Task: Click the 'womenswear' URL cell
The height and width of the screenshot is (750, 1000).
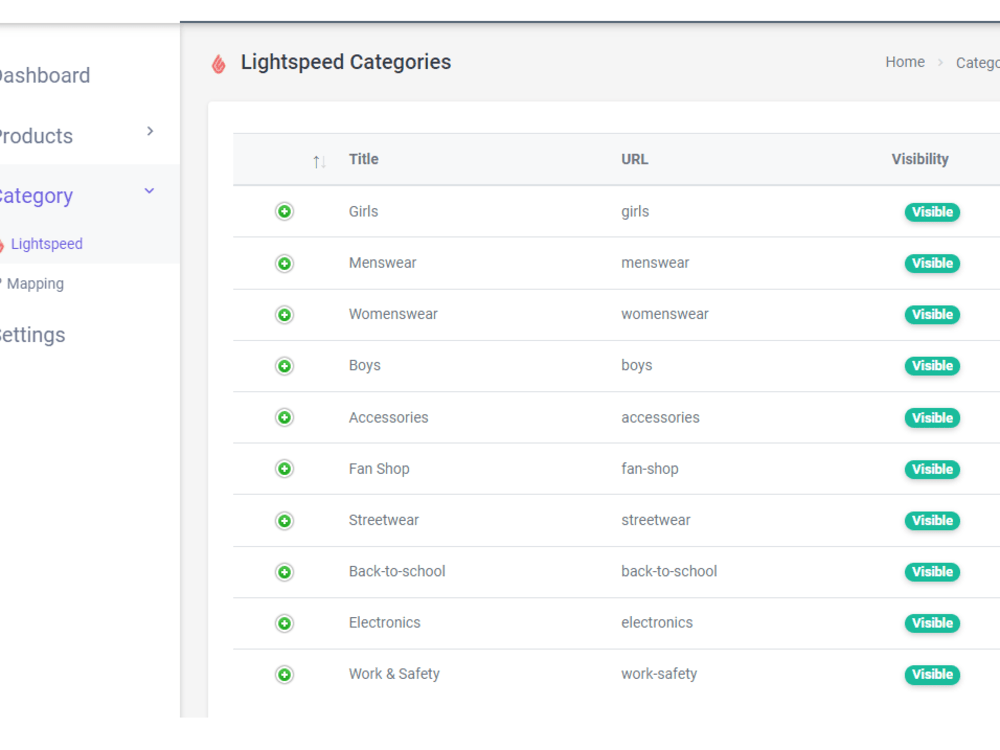Action: [x=665, y=314]
